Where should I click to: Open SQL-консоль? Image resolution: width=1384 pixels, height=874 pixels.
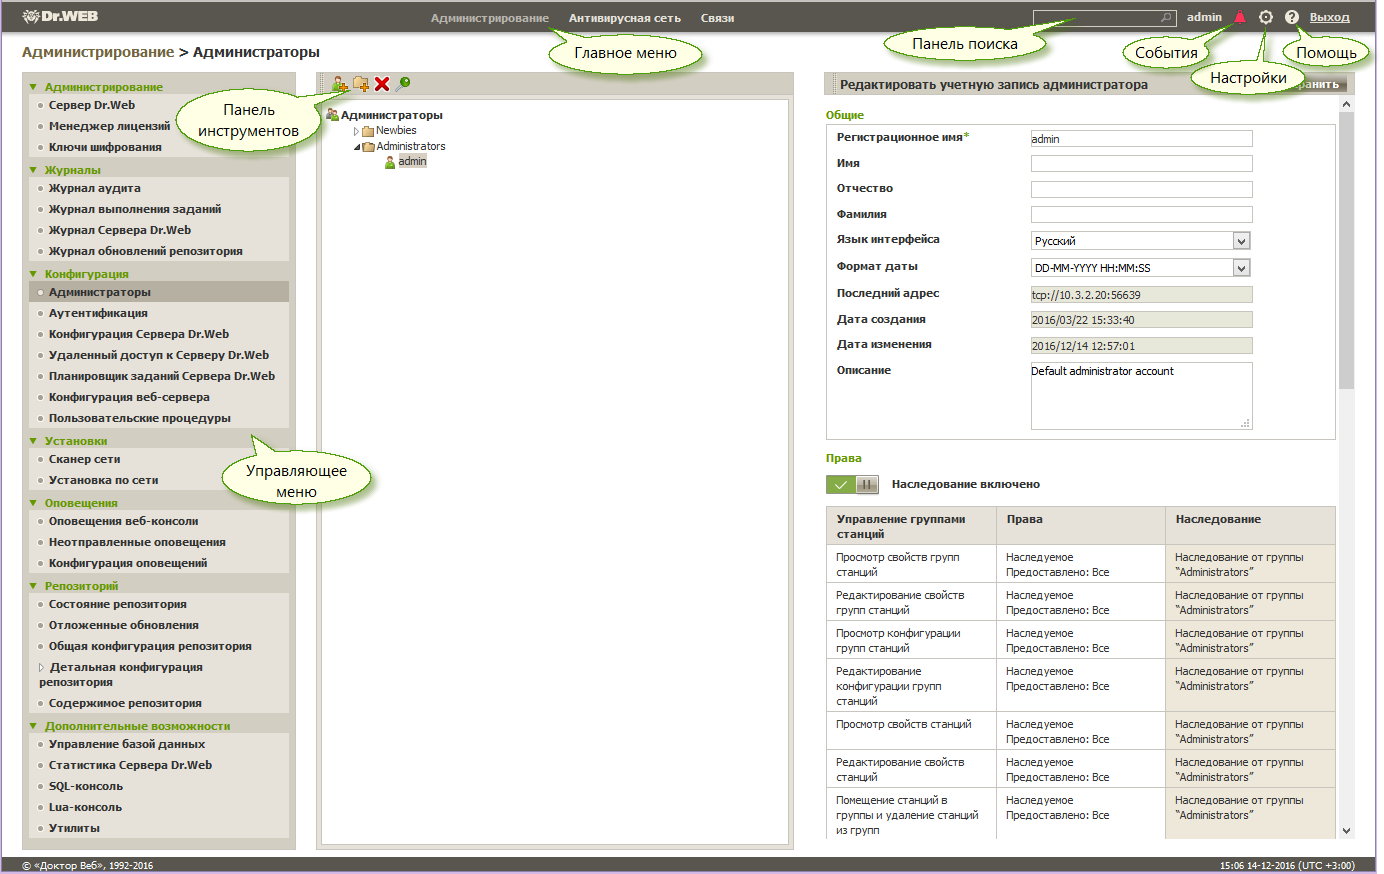coord(86,786)
